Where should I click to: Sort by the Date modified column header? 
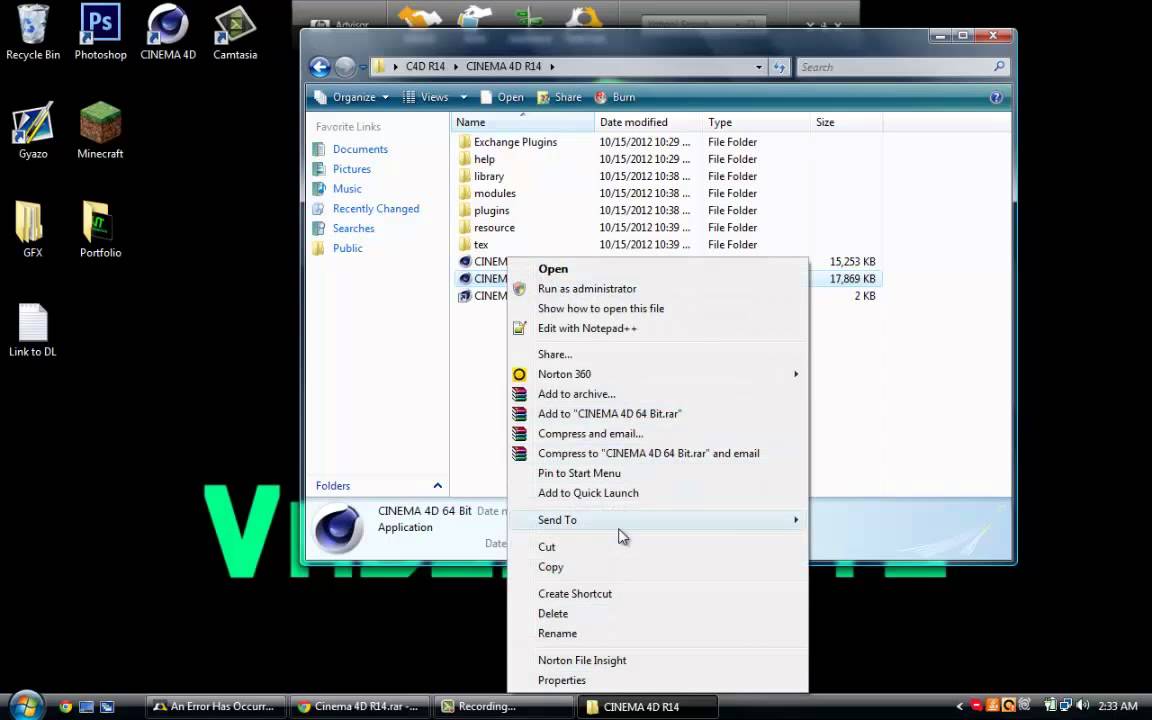[649, 122]
